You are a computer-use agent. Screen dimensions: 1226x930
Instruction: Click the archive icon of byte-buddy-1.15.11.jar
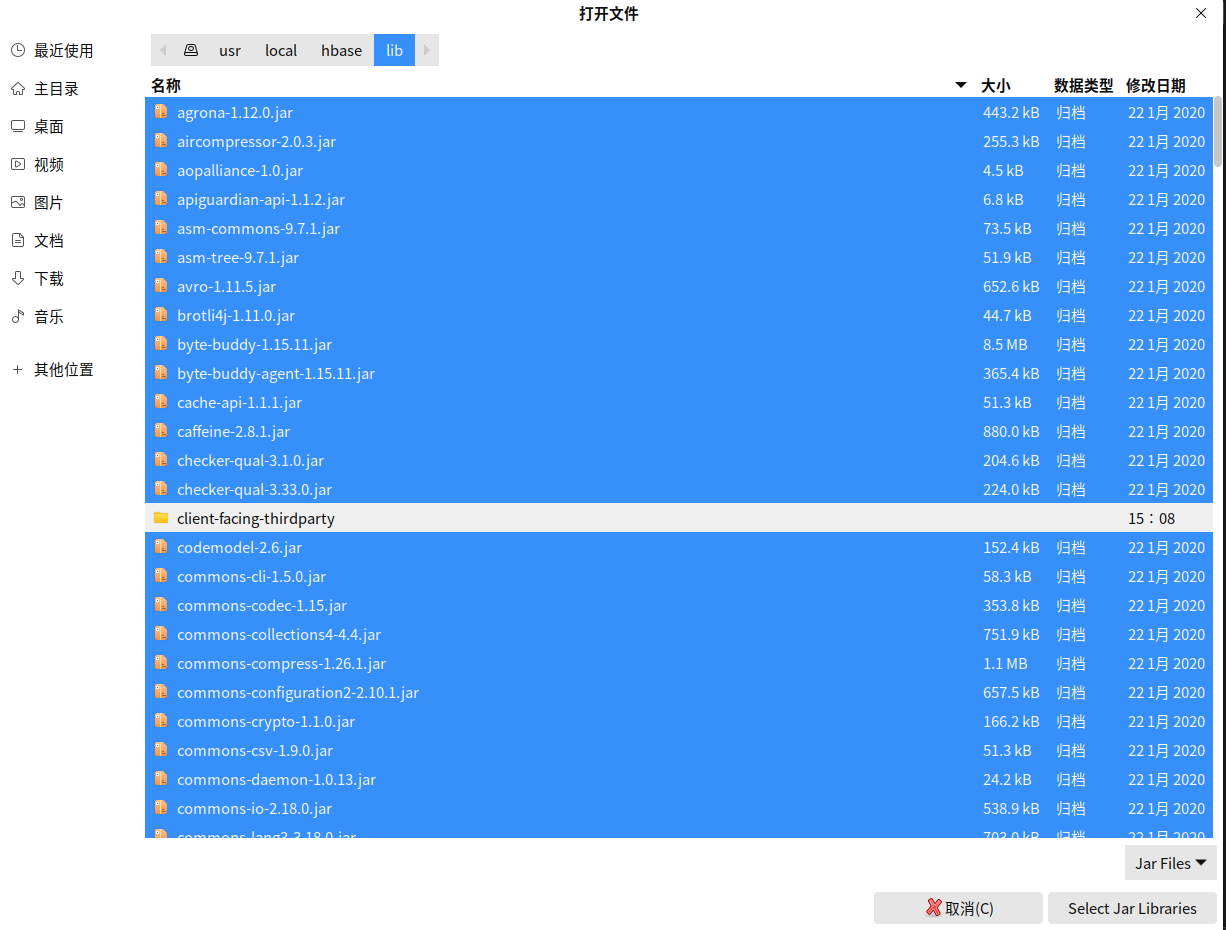161,344
